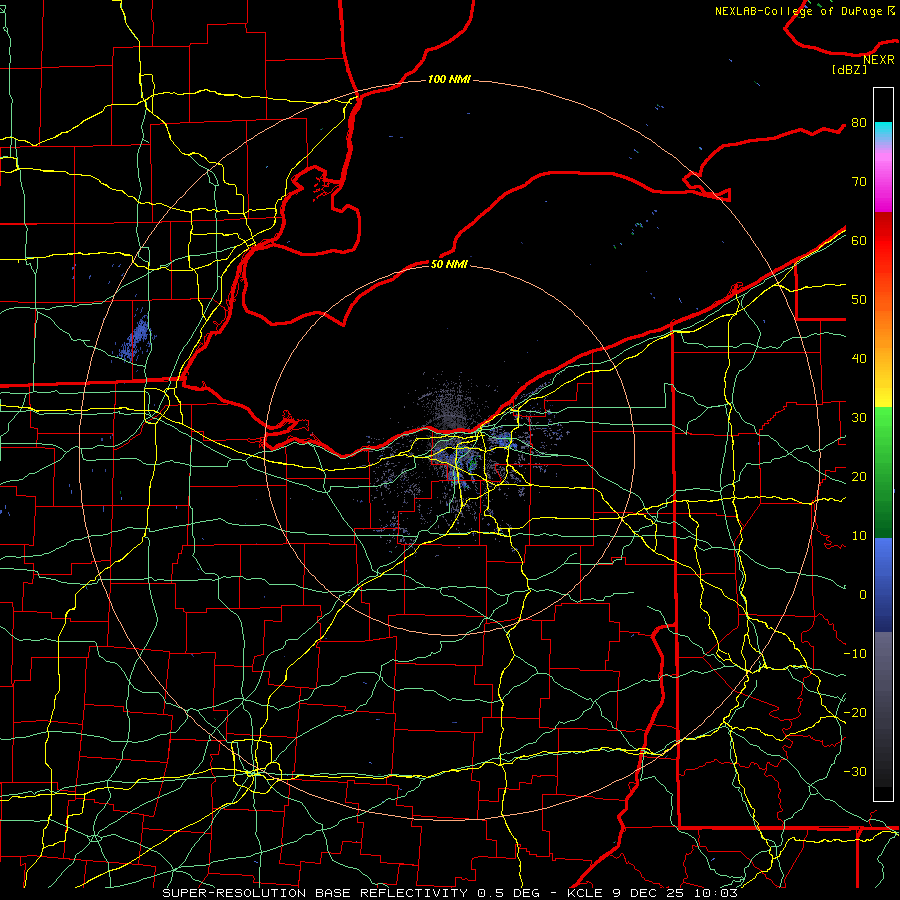This screenshot has height=900, width=900.
Task: Click the -20 value on dBZ scale
Action: click(x=855, y=712)
